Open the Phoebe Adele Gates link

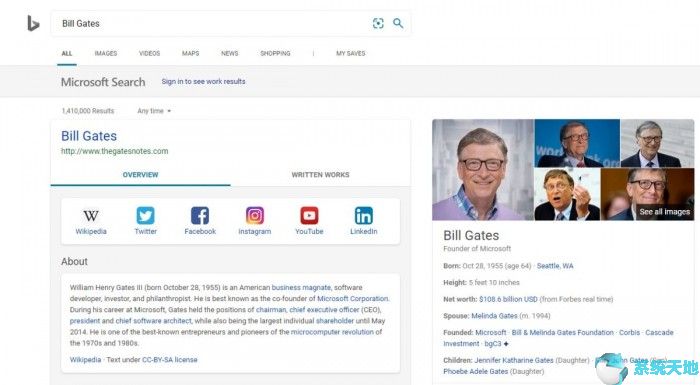[x=475, y=371]
